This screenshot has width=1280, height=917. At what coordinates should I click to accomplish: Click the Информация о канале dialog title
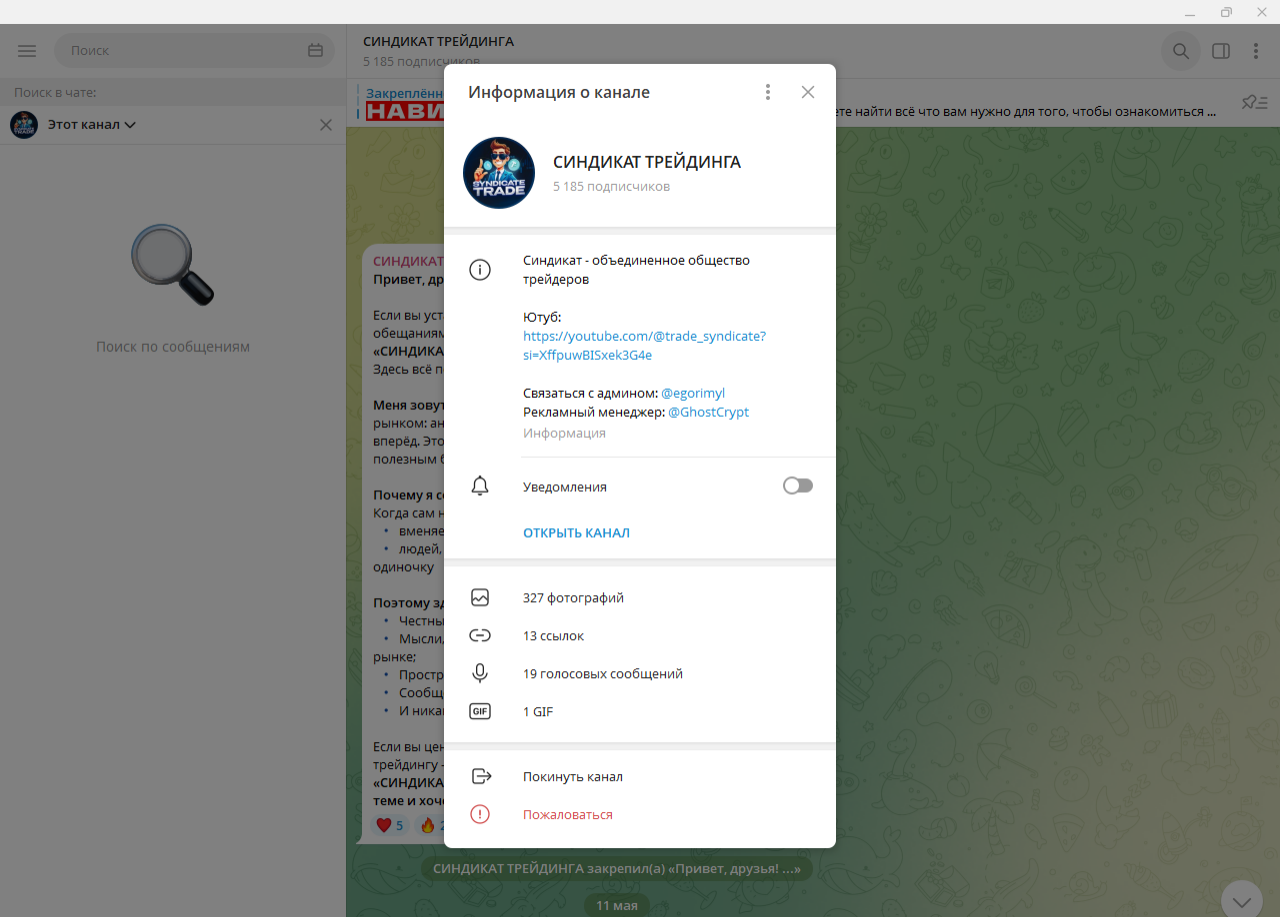click(x=559, y=92)
